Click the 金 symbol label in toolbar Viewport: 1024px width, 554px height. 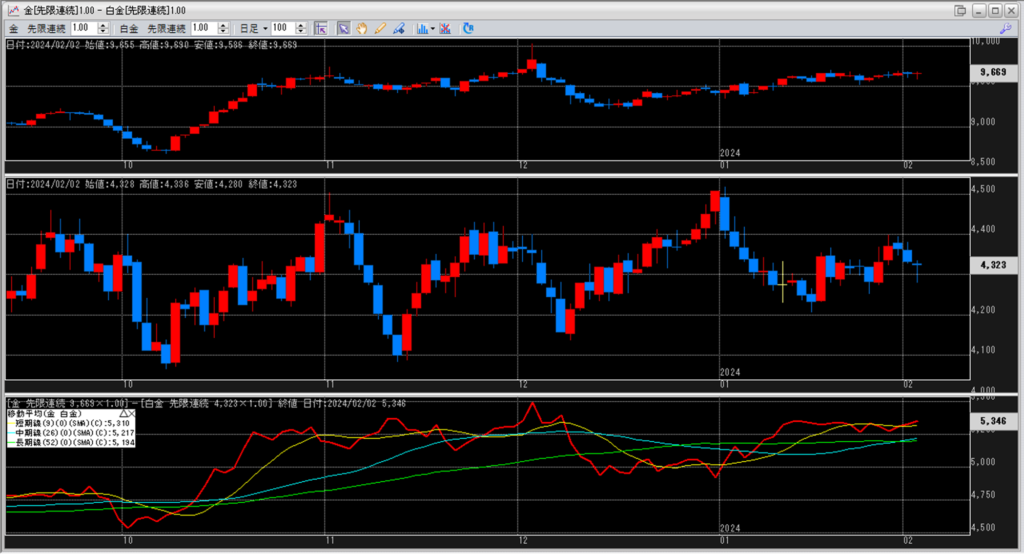click(x=14, y=28)
